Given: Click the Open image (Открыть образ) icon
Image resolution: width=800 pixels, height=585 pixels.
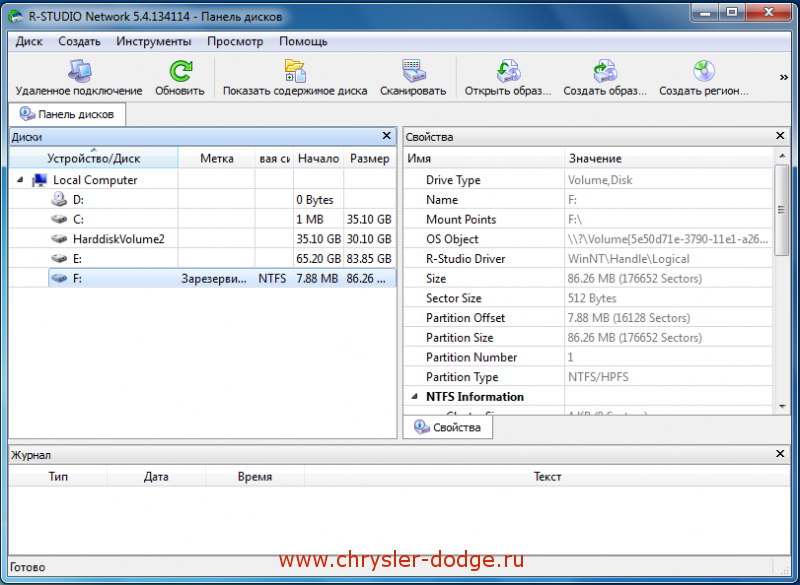Looking at the screenshot, I should pos(508,71).
